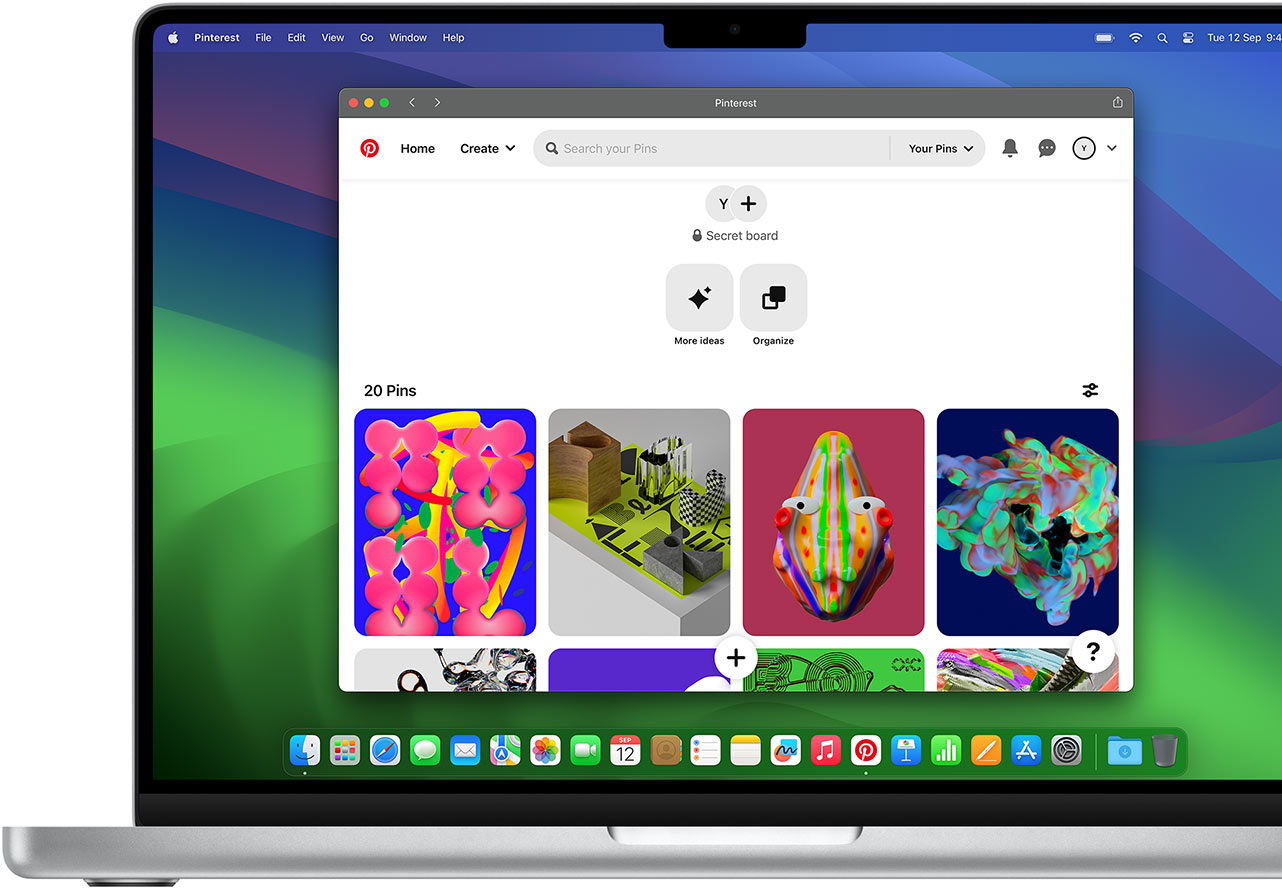Expand the accounts chevron beside profile
The height and width of the screenshot is (890, 1282).
(1112, 148)
